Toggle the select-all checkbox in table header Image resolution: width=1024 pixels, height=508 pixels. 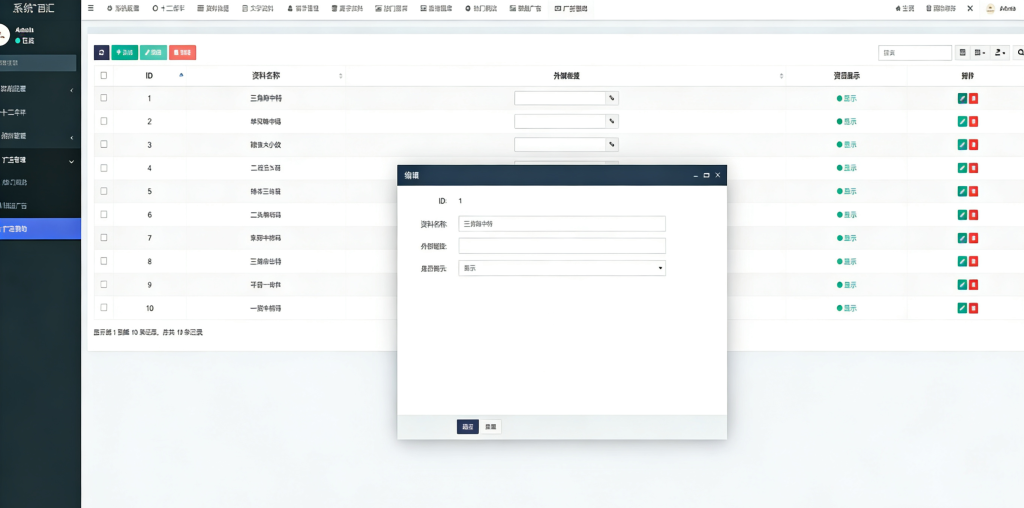click(x=103, y=75)
